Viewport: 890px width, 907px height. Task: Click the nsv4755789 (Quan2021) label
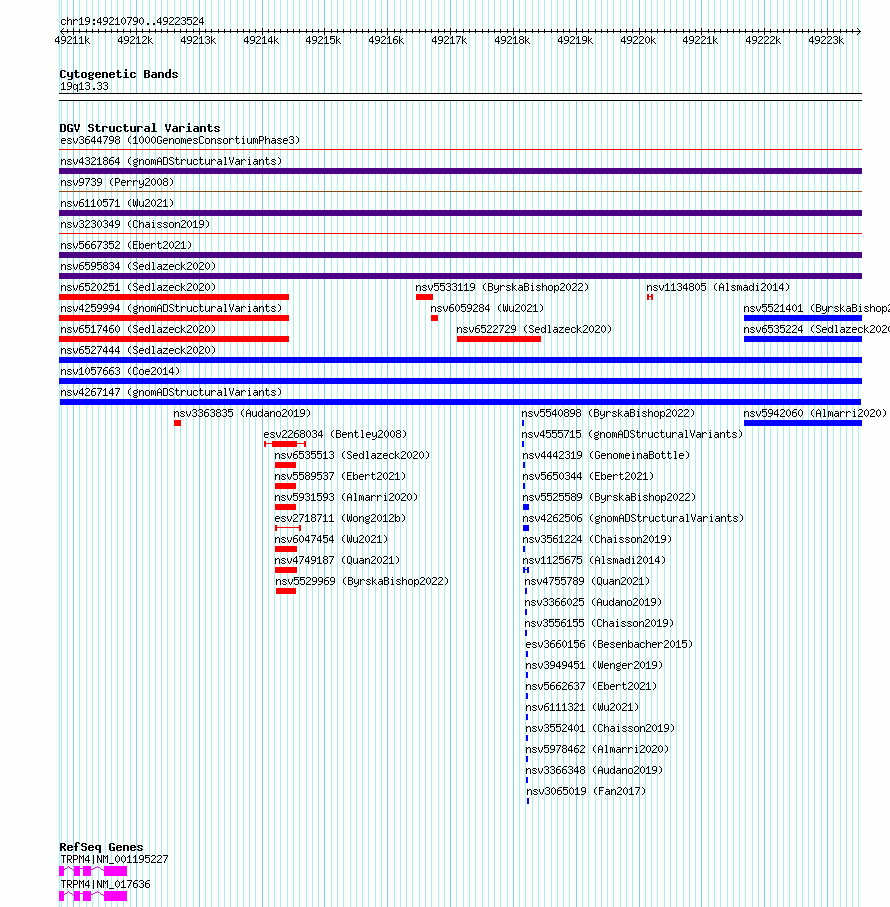pos(587,581)
